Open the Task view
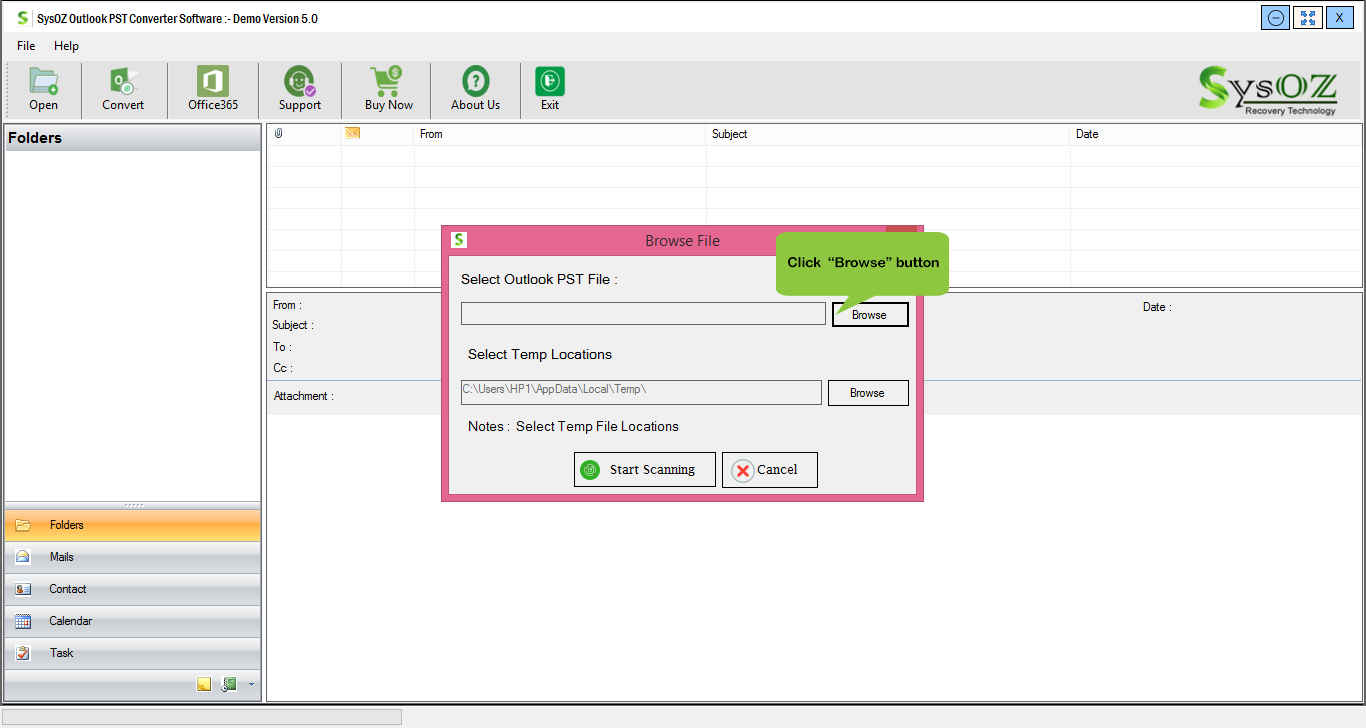This screenshot has height=728, width=1366. [132, 653]
